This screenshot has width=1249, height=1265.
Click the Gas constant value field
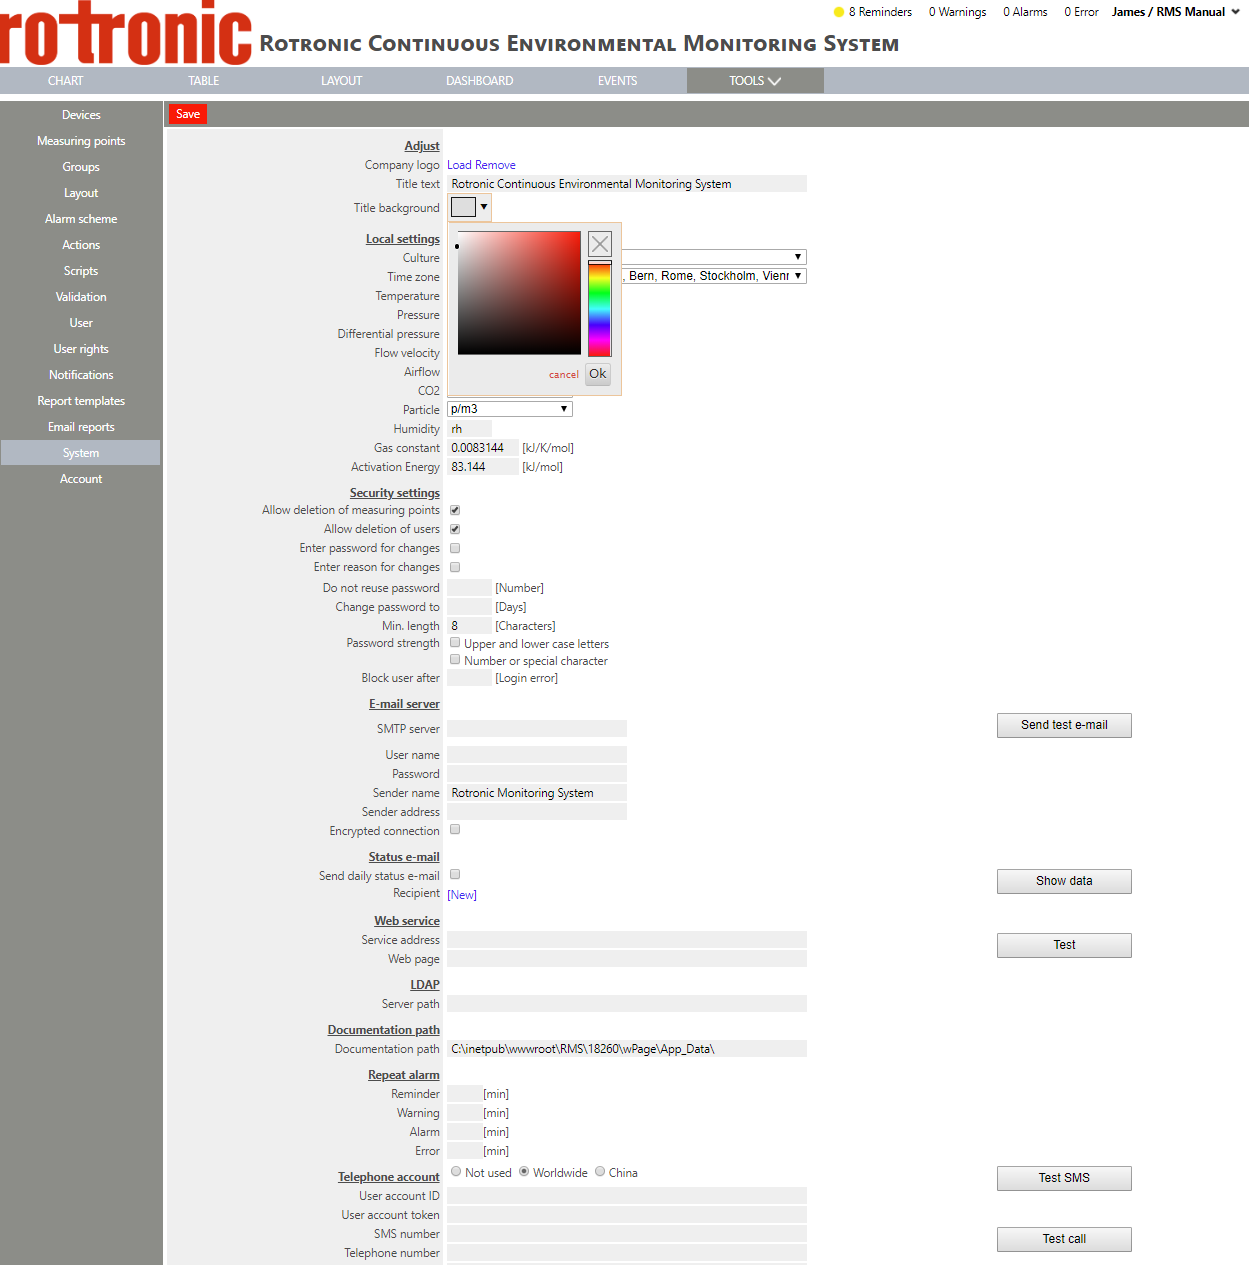[x=483, y=448]
